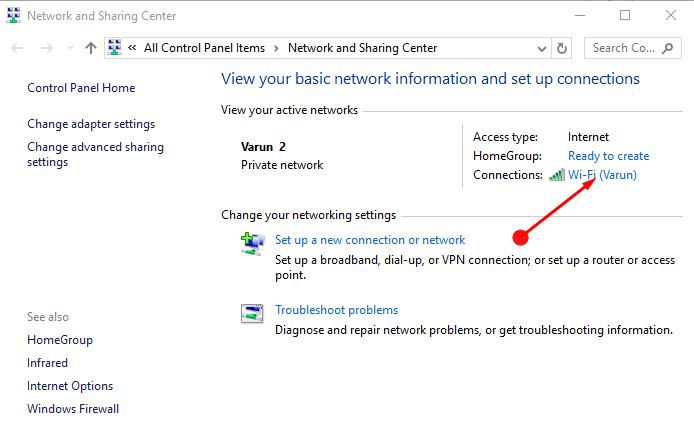Open Internet Options under See also

70,386
